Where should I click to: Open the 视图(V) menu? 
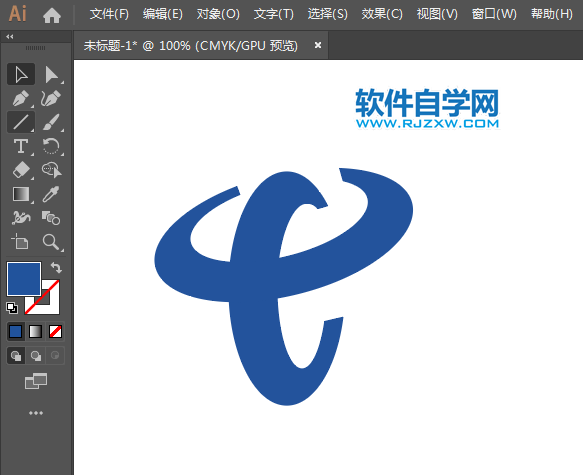[437, 14]
